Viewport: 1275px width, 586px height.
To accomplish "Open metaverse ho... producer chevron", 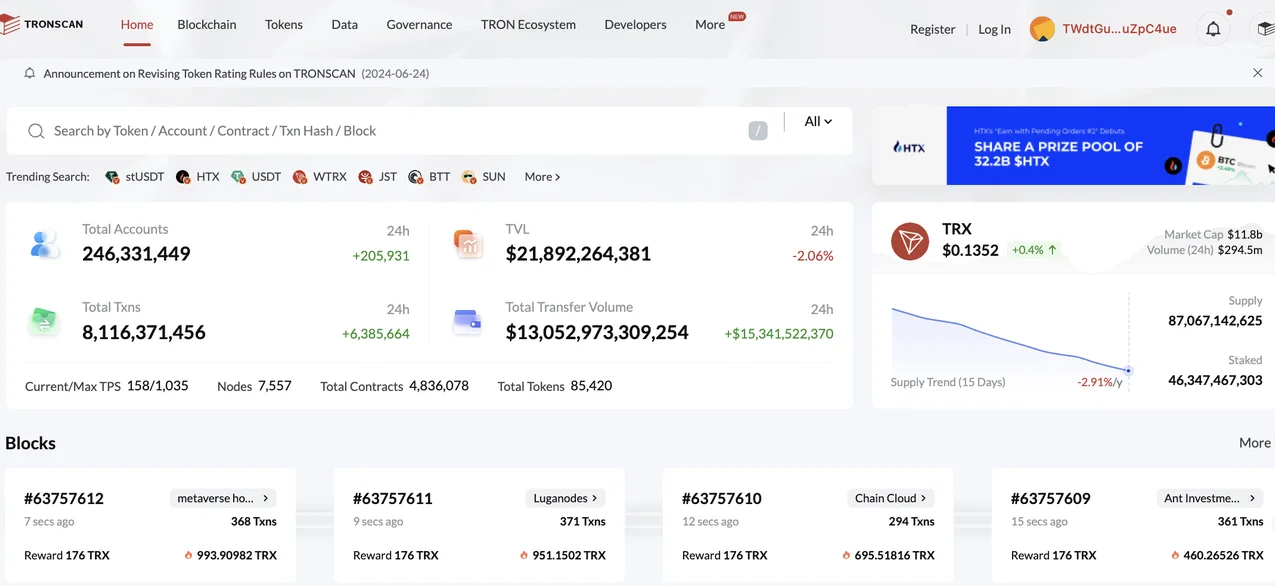I will coord(266,498).
